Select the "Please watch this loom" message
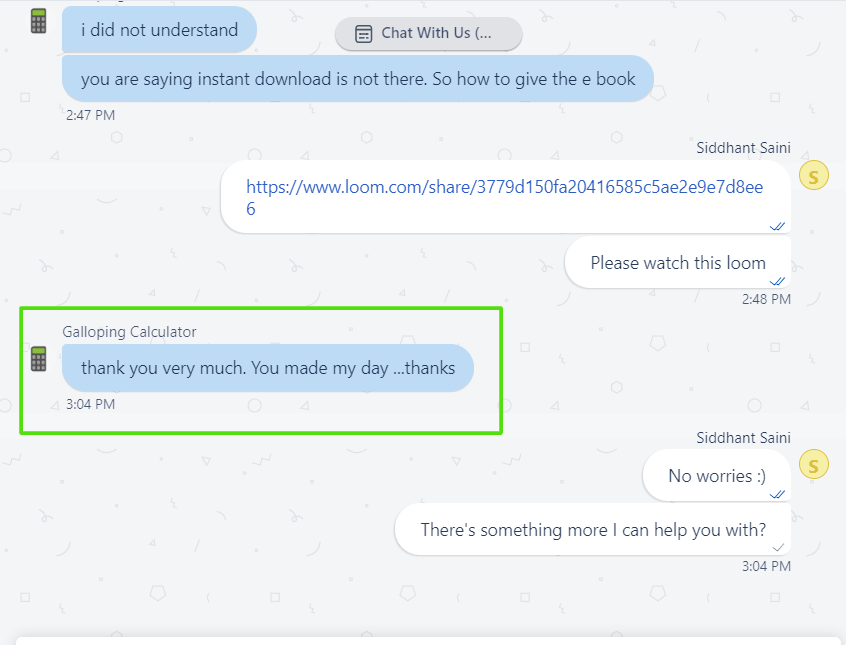846x645 pixels. 677,263
